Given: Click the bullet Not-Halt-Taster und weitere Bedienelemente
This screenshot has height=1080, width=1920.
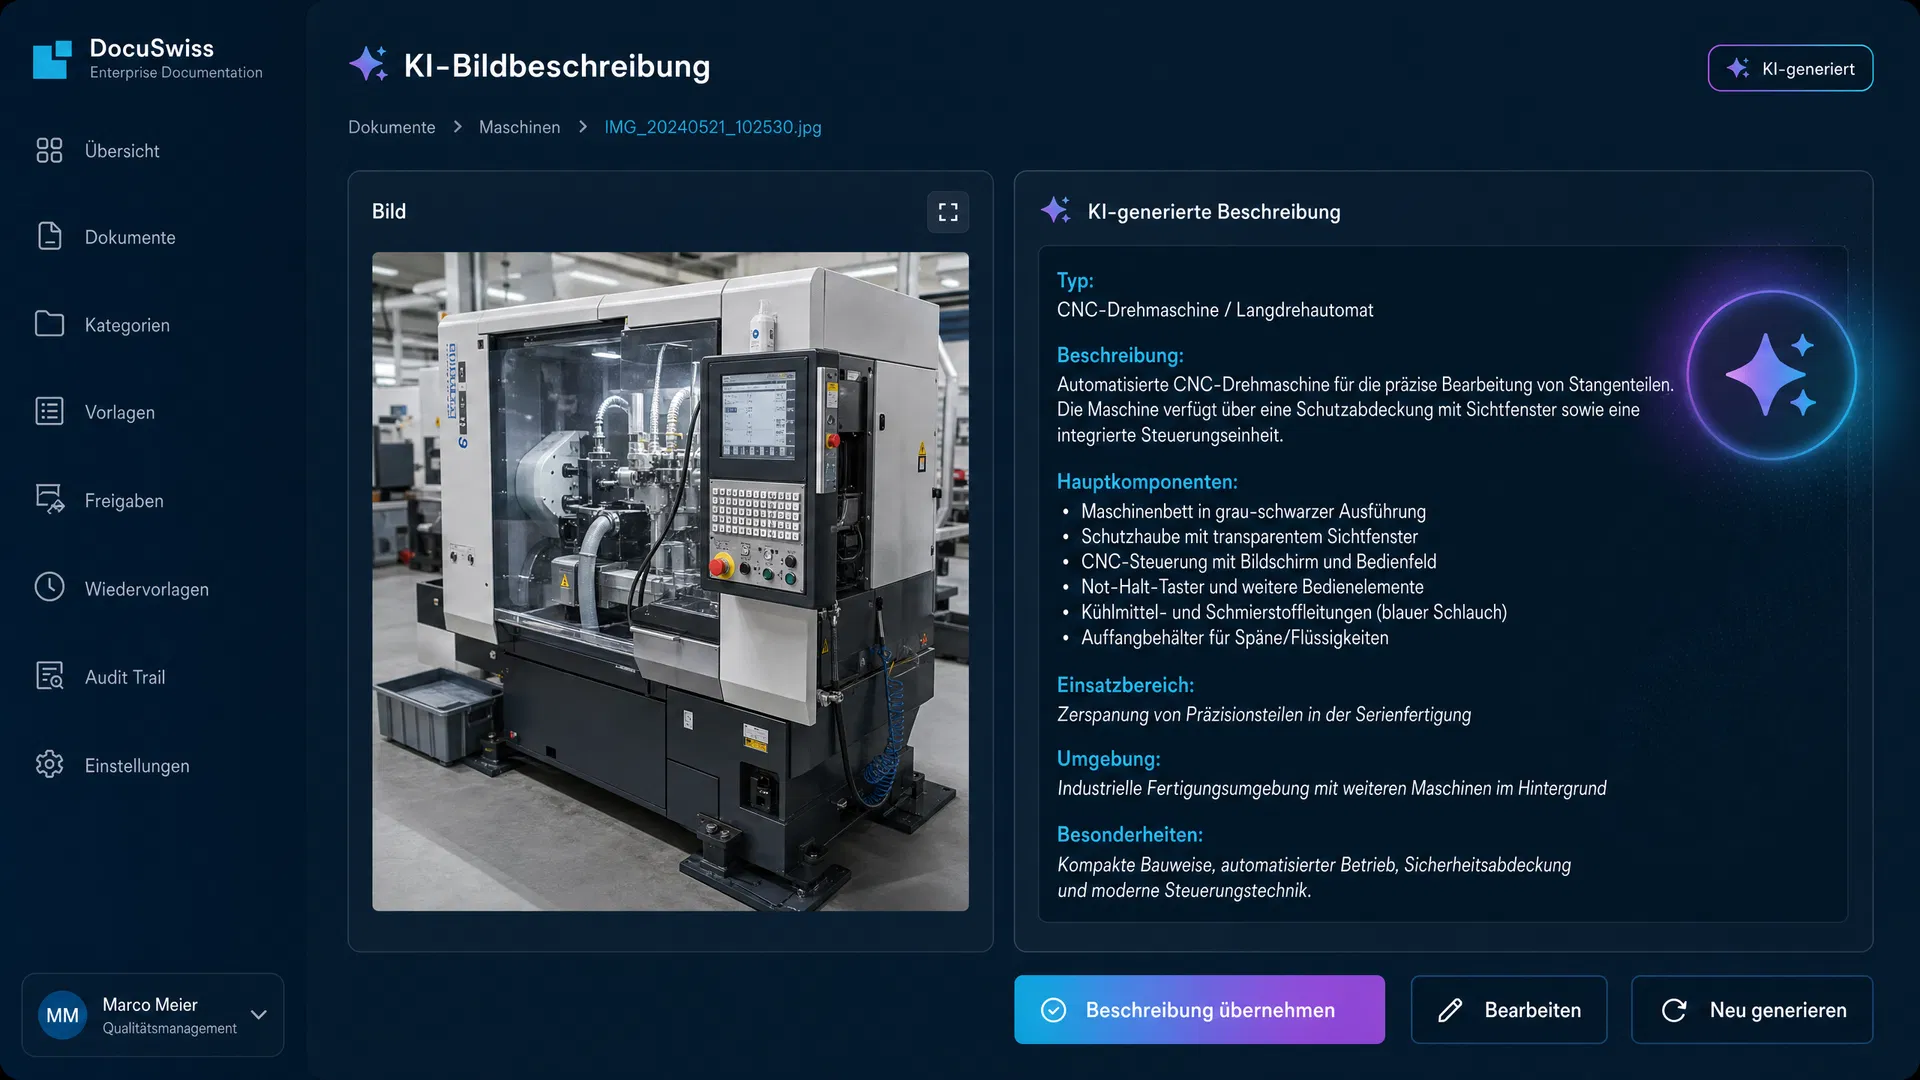Looking at the screenshot, I should [1252, 586].
